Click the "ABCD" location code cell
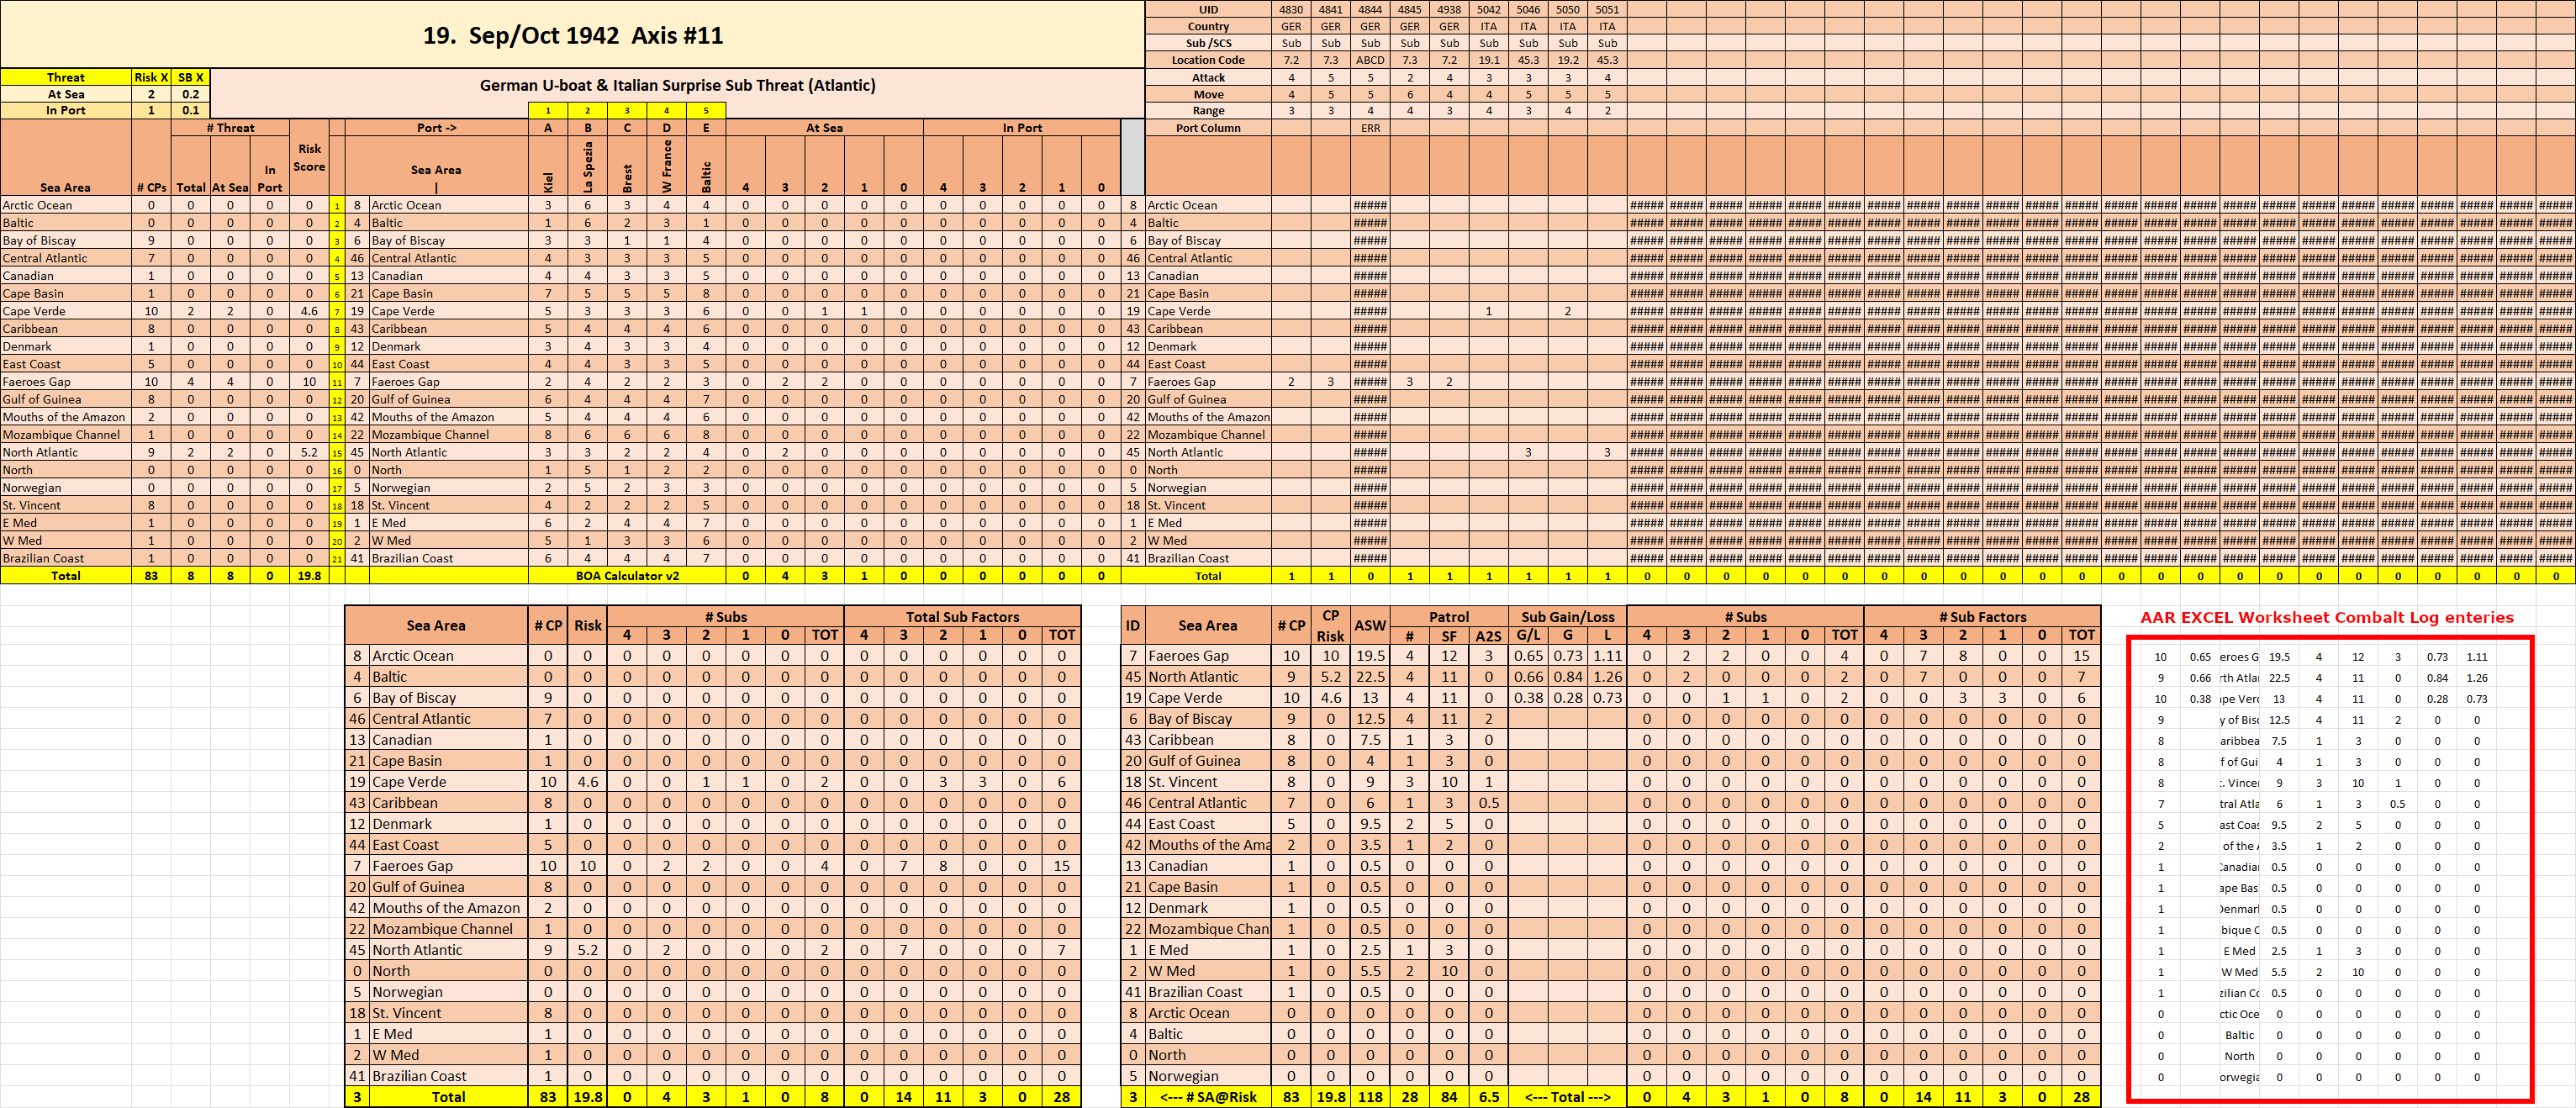Screen dimensions: 2576x1108 (1370, 60)
